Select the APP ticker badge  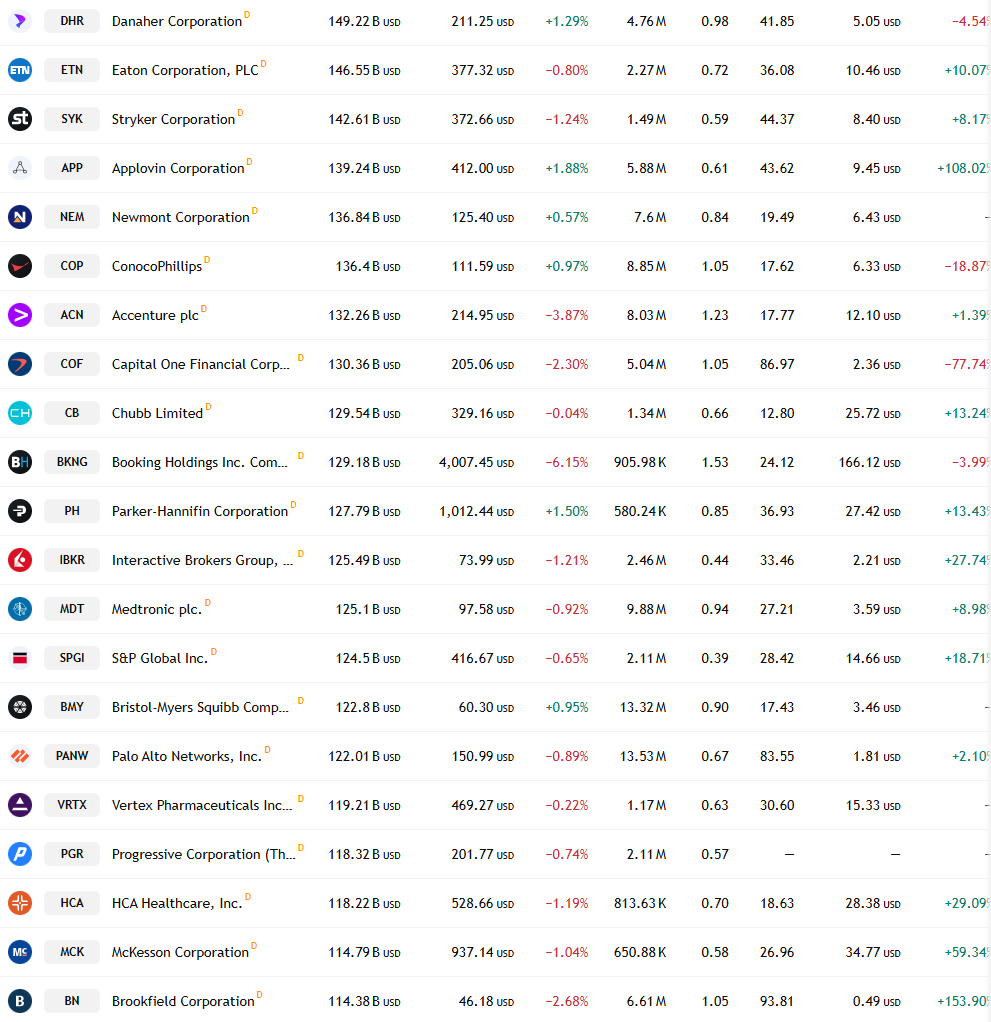coord(72,168)
